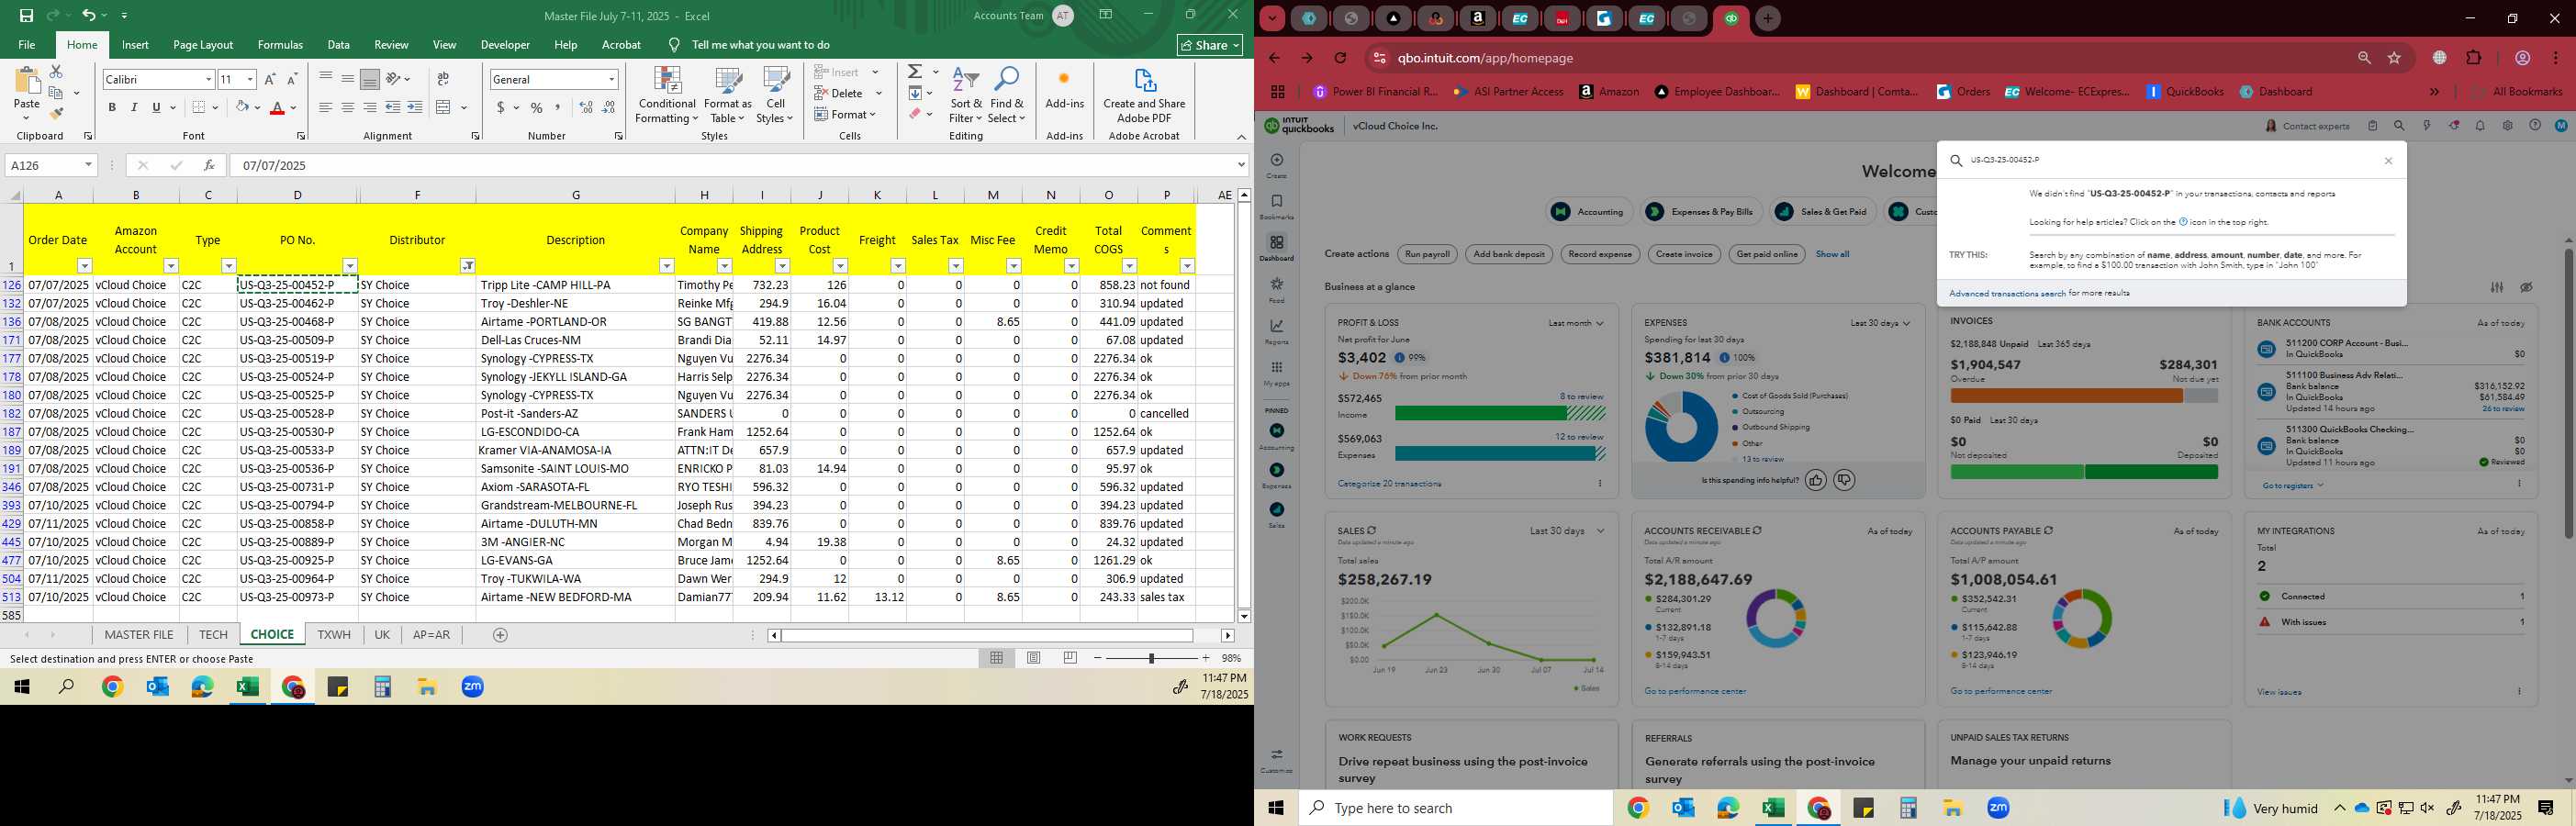Toggle Underline formatting in Excel
This screenshot has width=2576, height=826.
pyautogui.click(x=156, y=107)
